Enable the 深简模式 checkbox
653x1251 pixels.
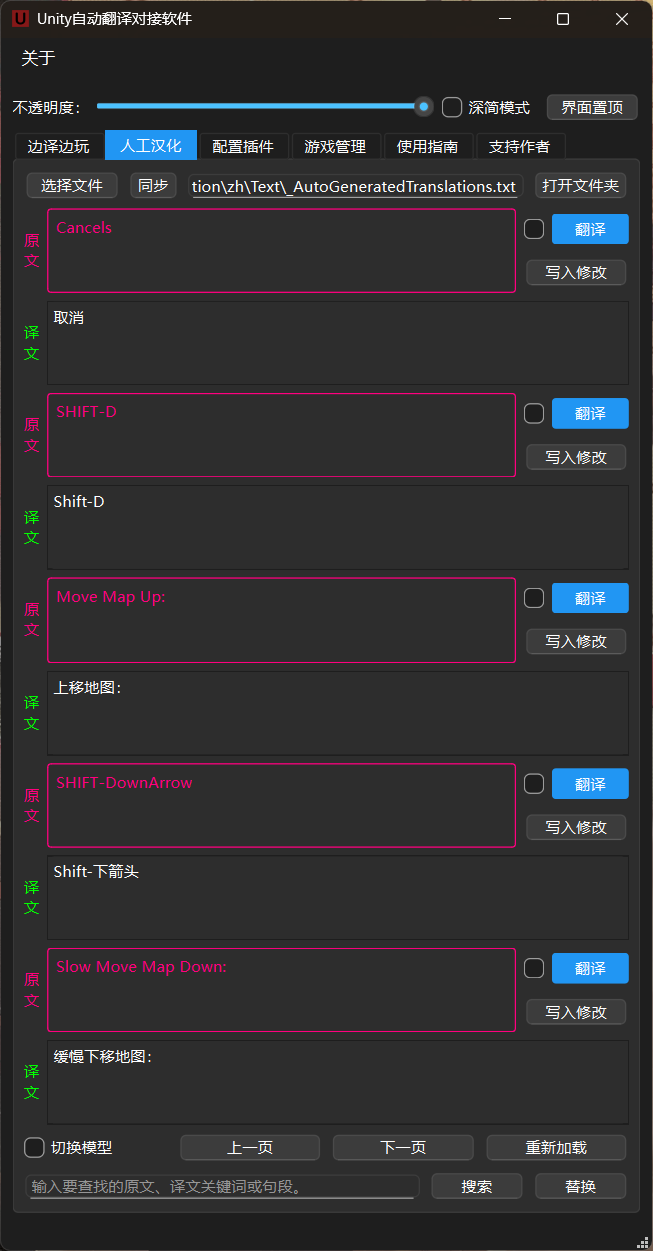452,107
